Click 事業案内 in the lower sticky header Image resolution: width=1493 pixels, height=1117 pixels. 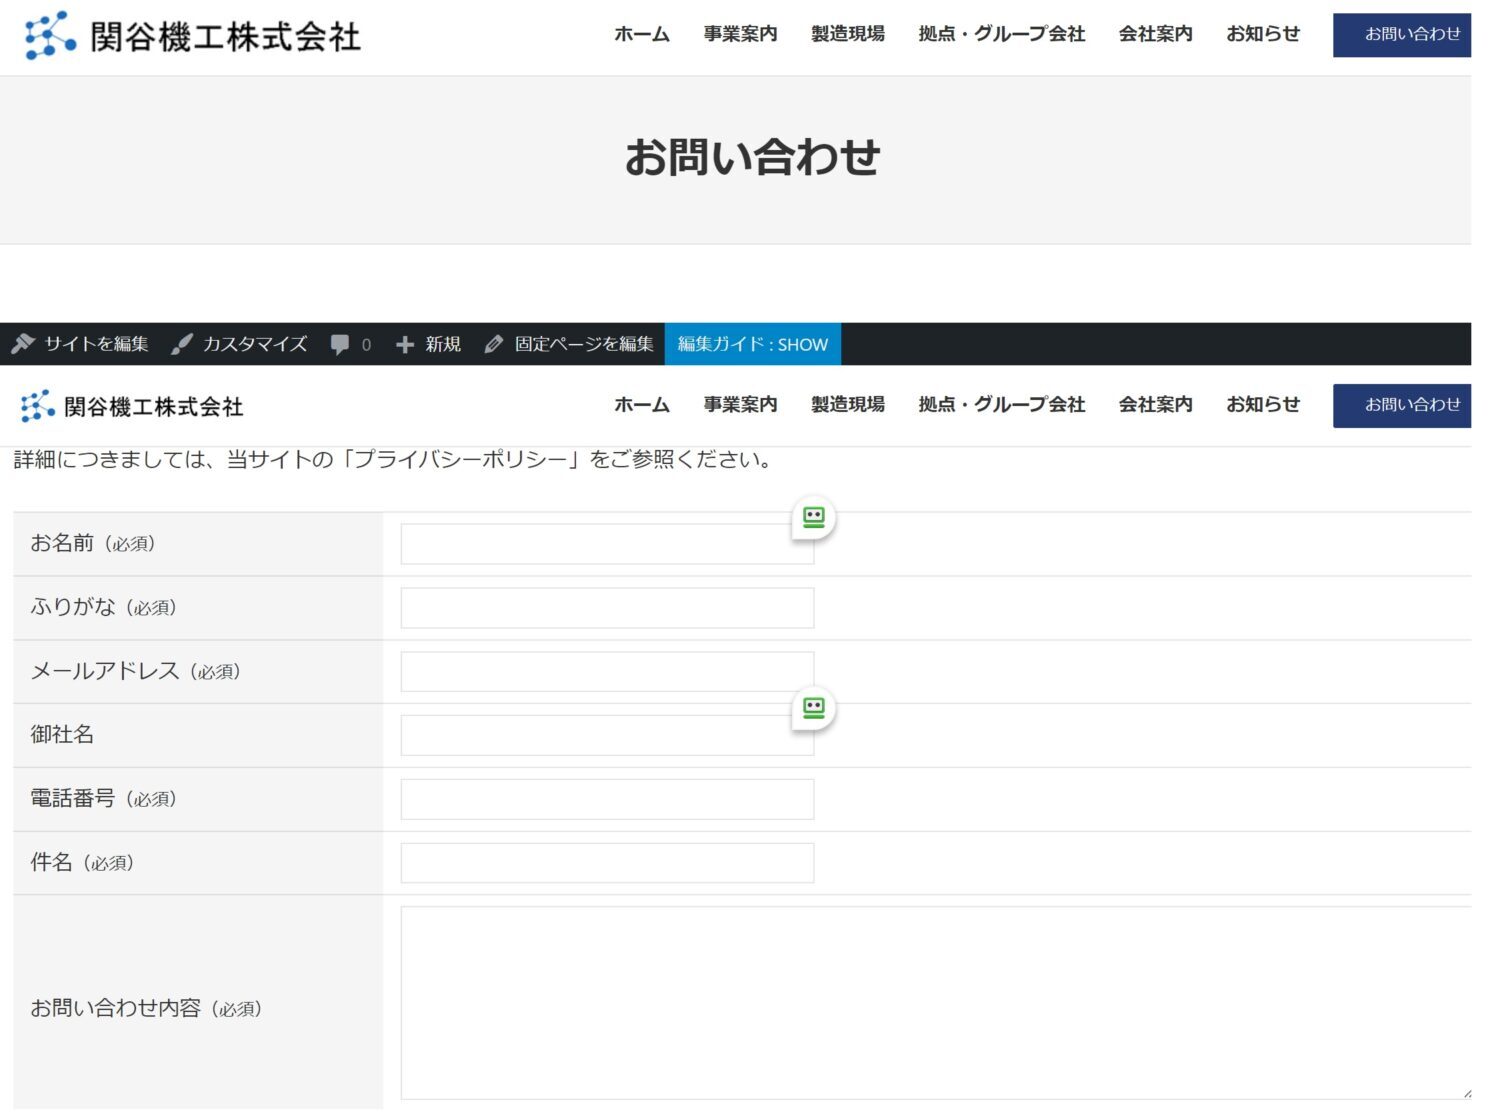click(740, 405)
